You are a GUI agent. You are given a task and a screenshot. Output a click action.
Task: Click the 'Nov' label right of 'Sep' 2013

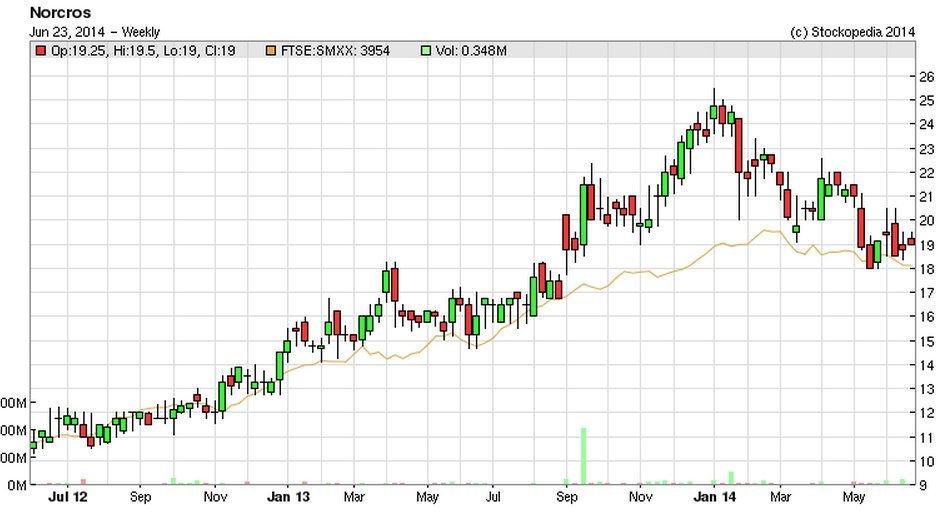coord(640,497)
